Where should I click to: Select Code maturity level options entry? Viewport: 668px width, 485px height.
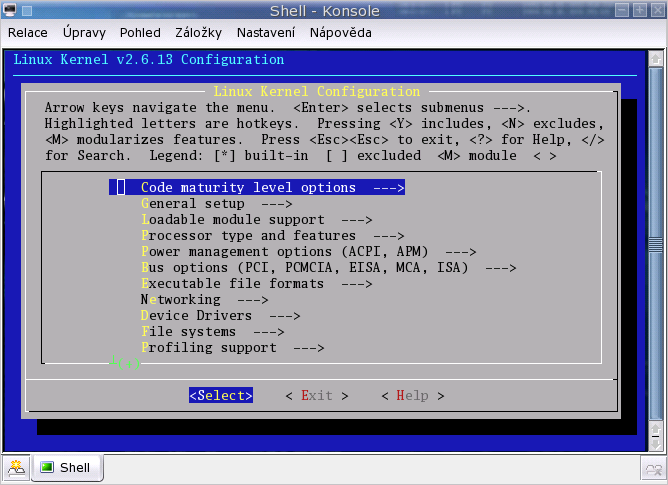click(257, 188)
